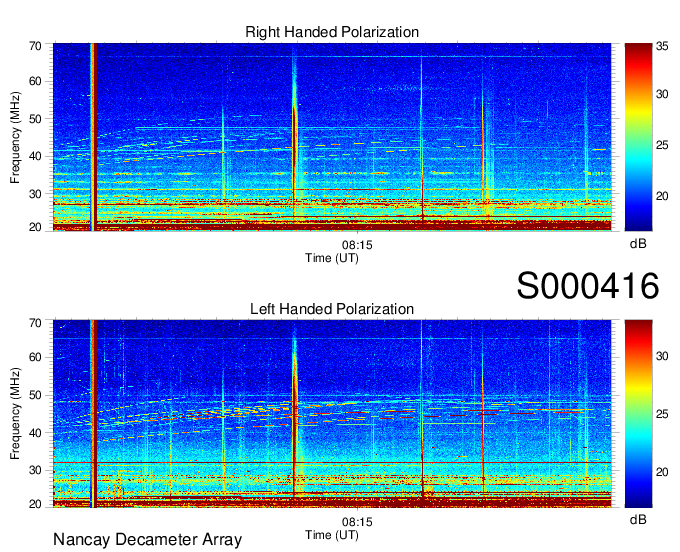Click the dB label under top color bar
Image resolution: width=680 pixels, height=552 pixels.
pyautogui.click(x=638, y=244)
